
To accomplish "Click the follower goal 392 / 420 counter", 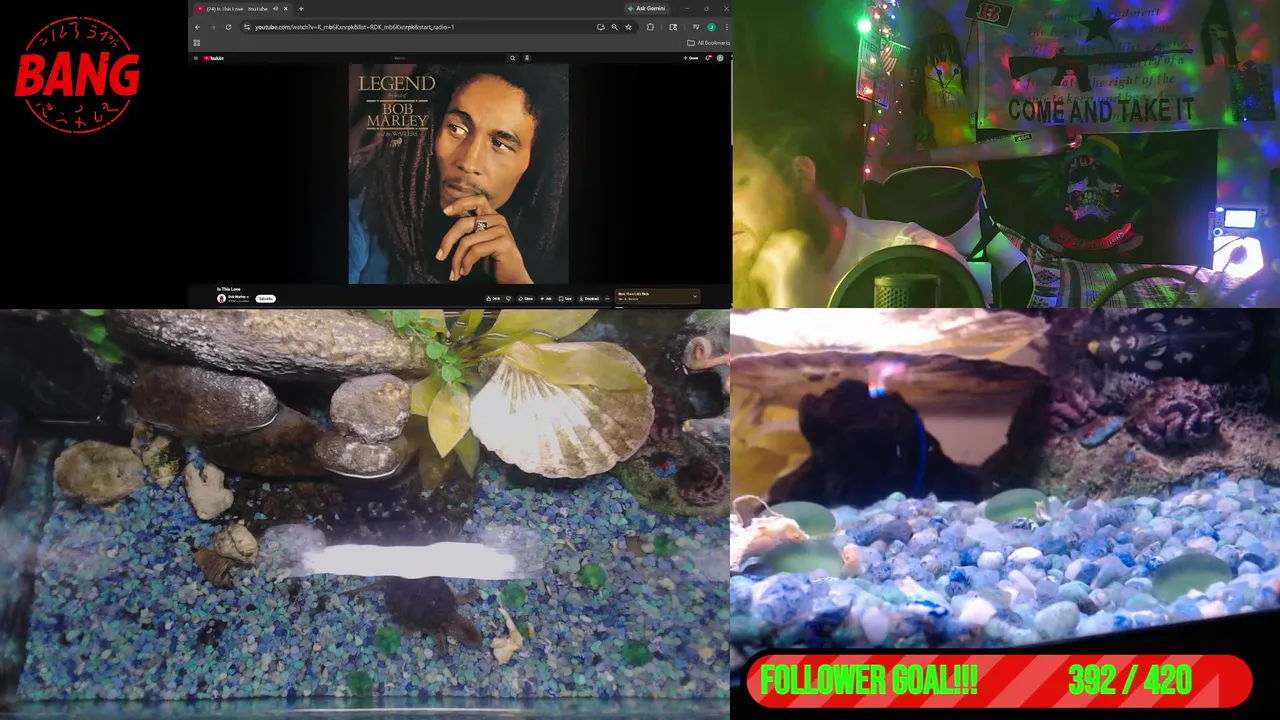I will tap(1130, 682).
